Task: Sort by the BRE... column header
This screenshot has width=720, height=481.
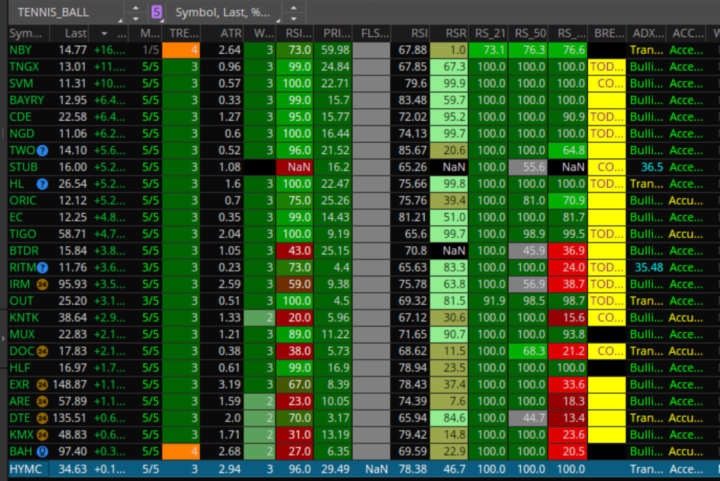Action: point(607,34)
